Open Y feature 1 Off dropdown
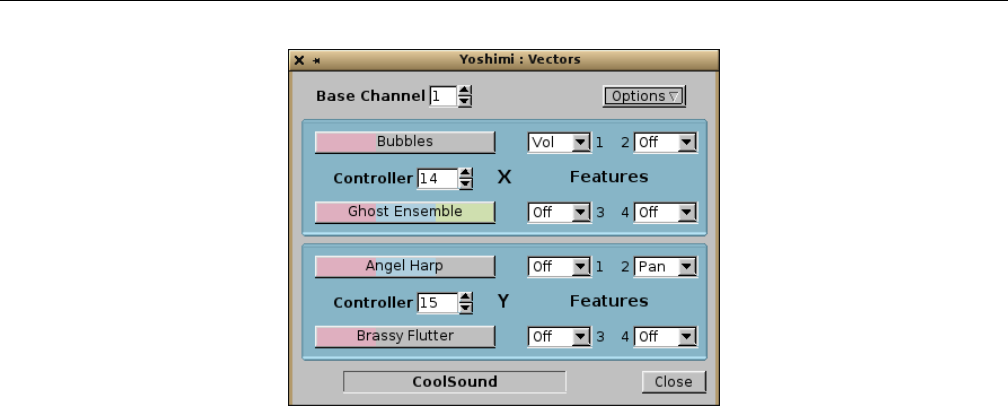Image resolution: width=1008 pixels, height=406 pixels. tap(559, 267)
